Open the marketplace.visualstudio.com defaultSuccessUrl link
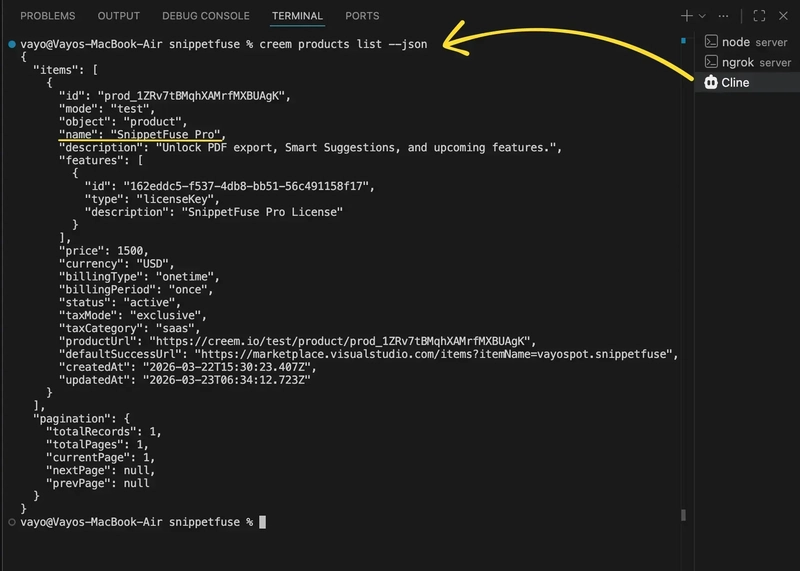This screenshot has height=571, width=800. click(x=433, y=354)
